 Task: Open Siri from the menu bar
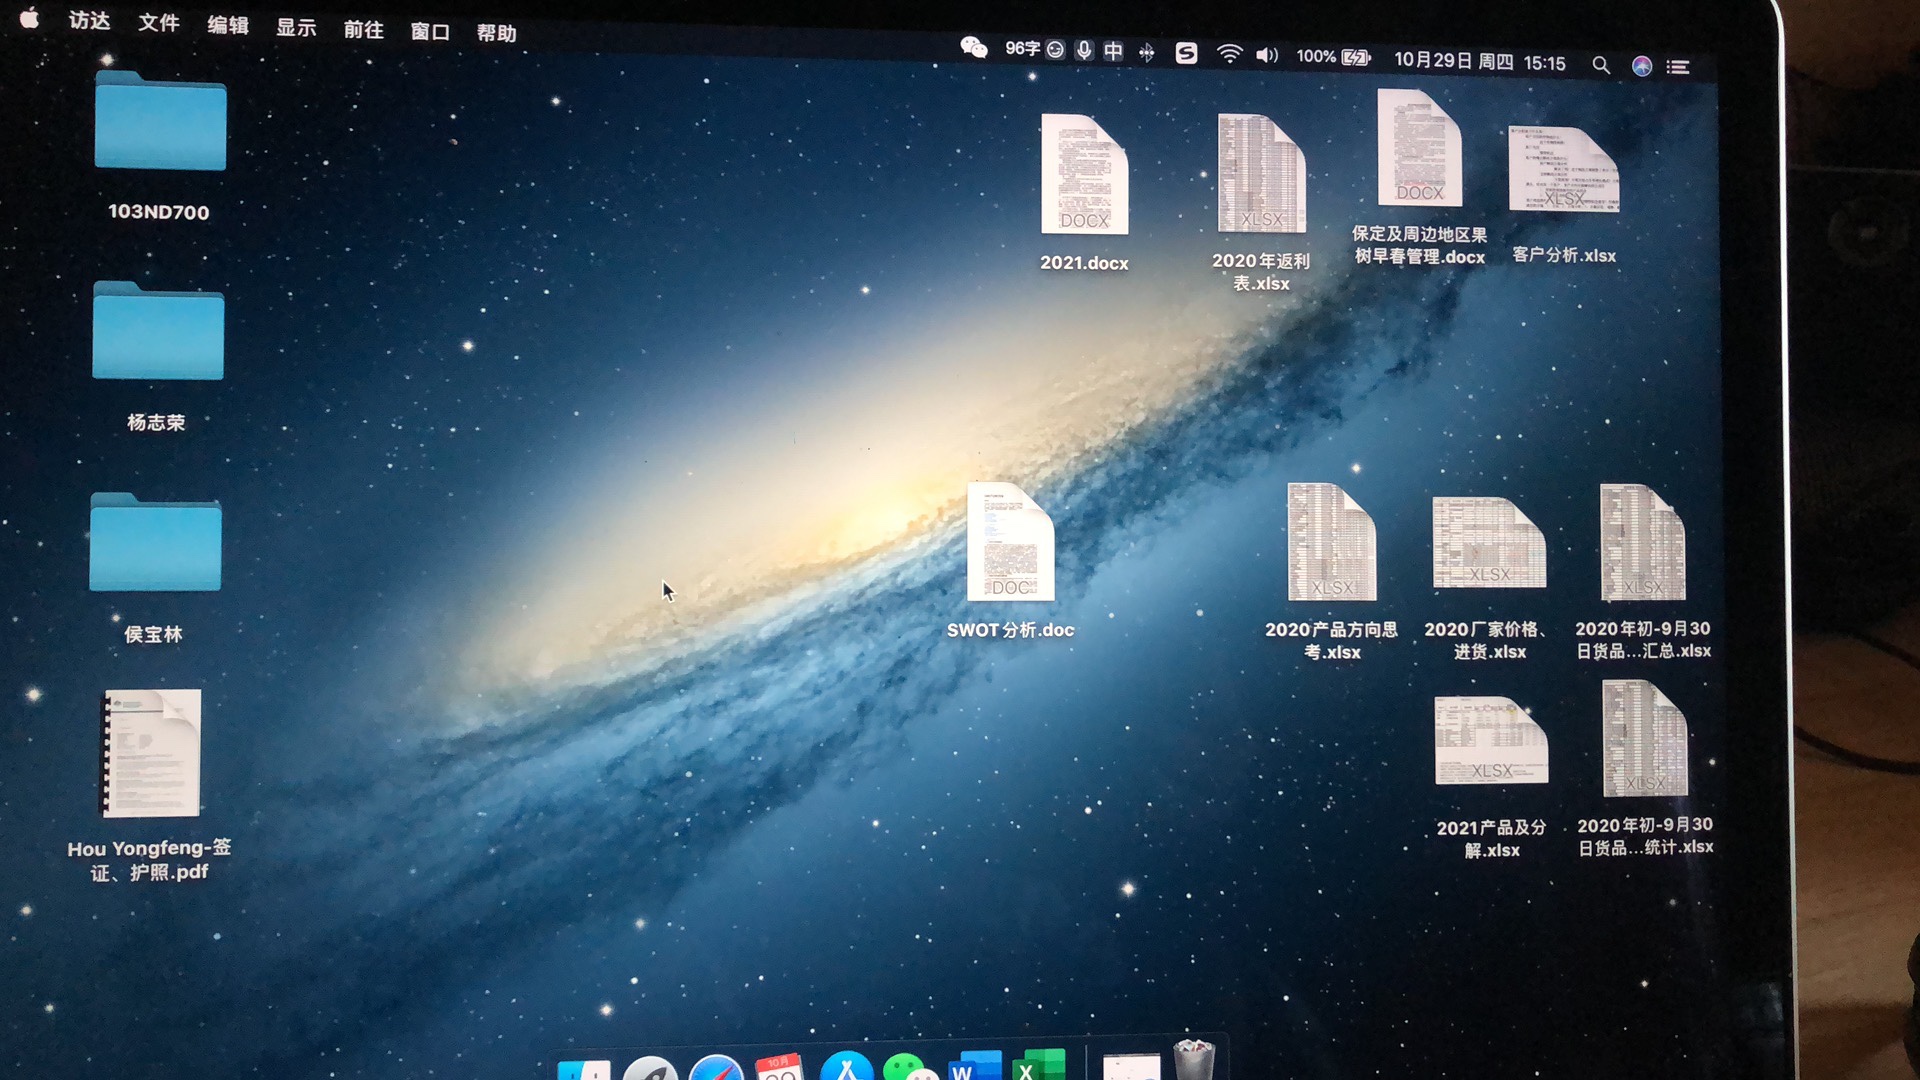[1641, 66]
